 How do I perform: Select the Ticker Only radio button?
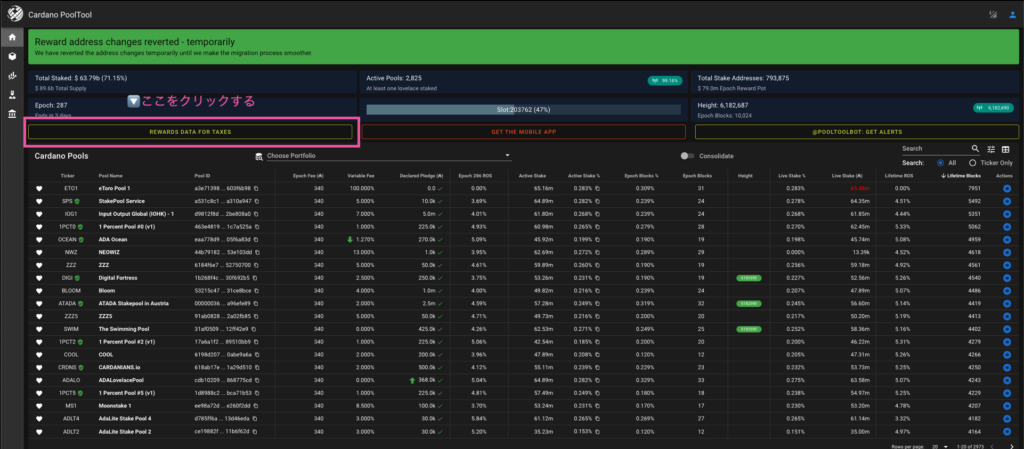[972, 163]
